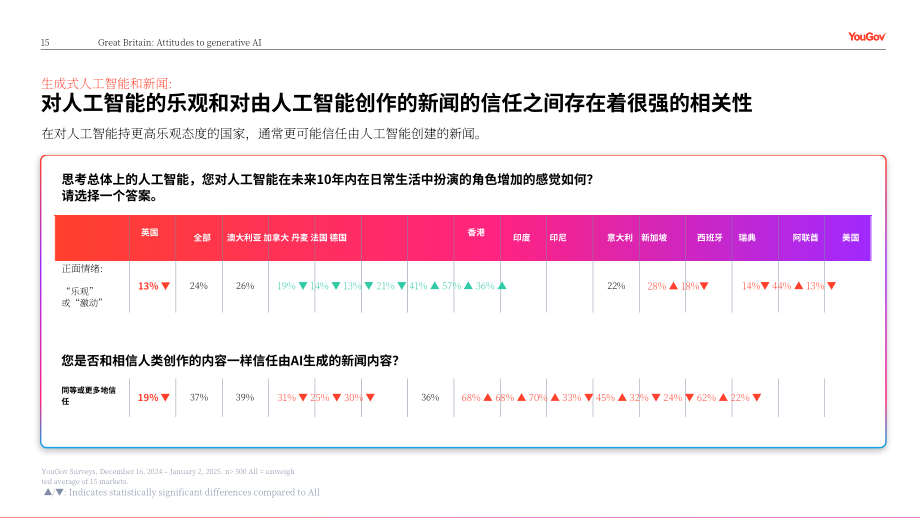Click the green up arrow after "57%"
This screenshot has width=920, height=518.
[x=468, y=286]
